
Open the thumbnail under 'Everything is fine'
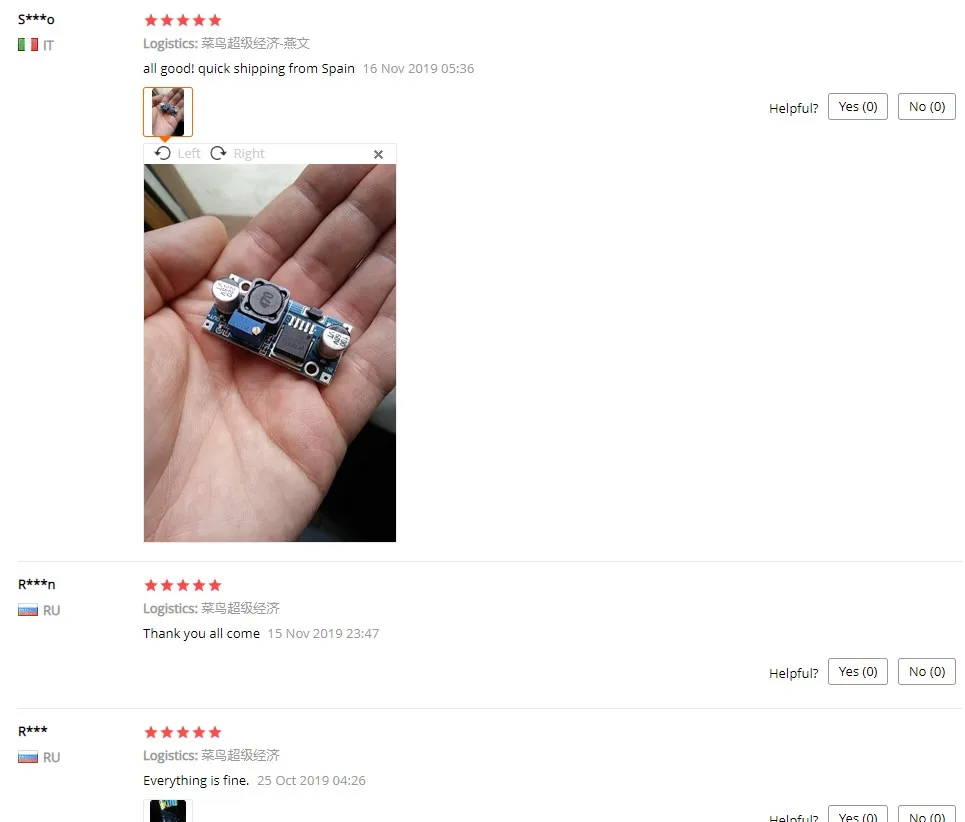[168, 811]
